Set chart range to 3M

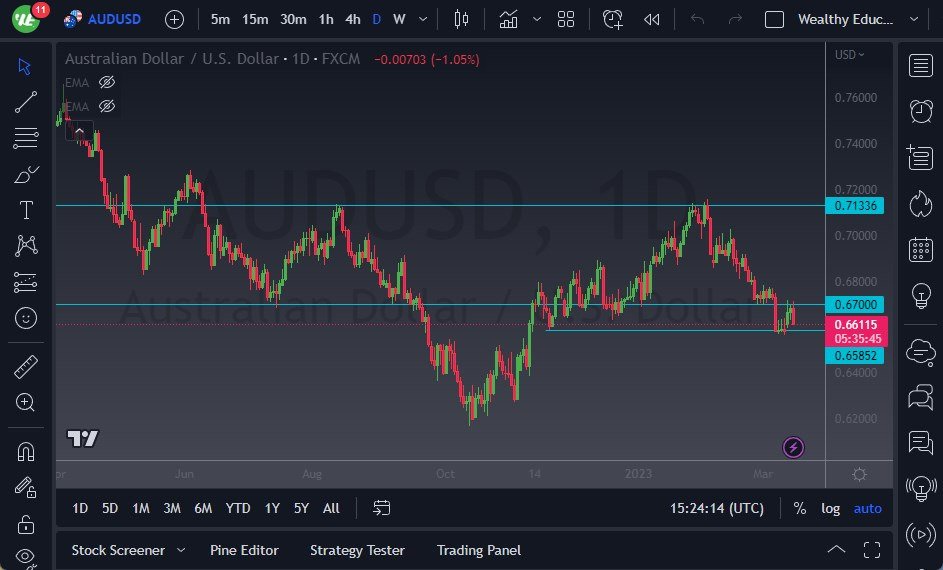tap(172, 508)
